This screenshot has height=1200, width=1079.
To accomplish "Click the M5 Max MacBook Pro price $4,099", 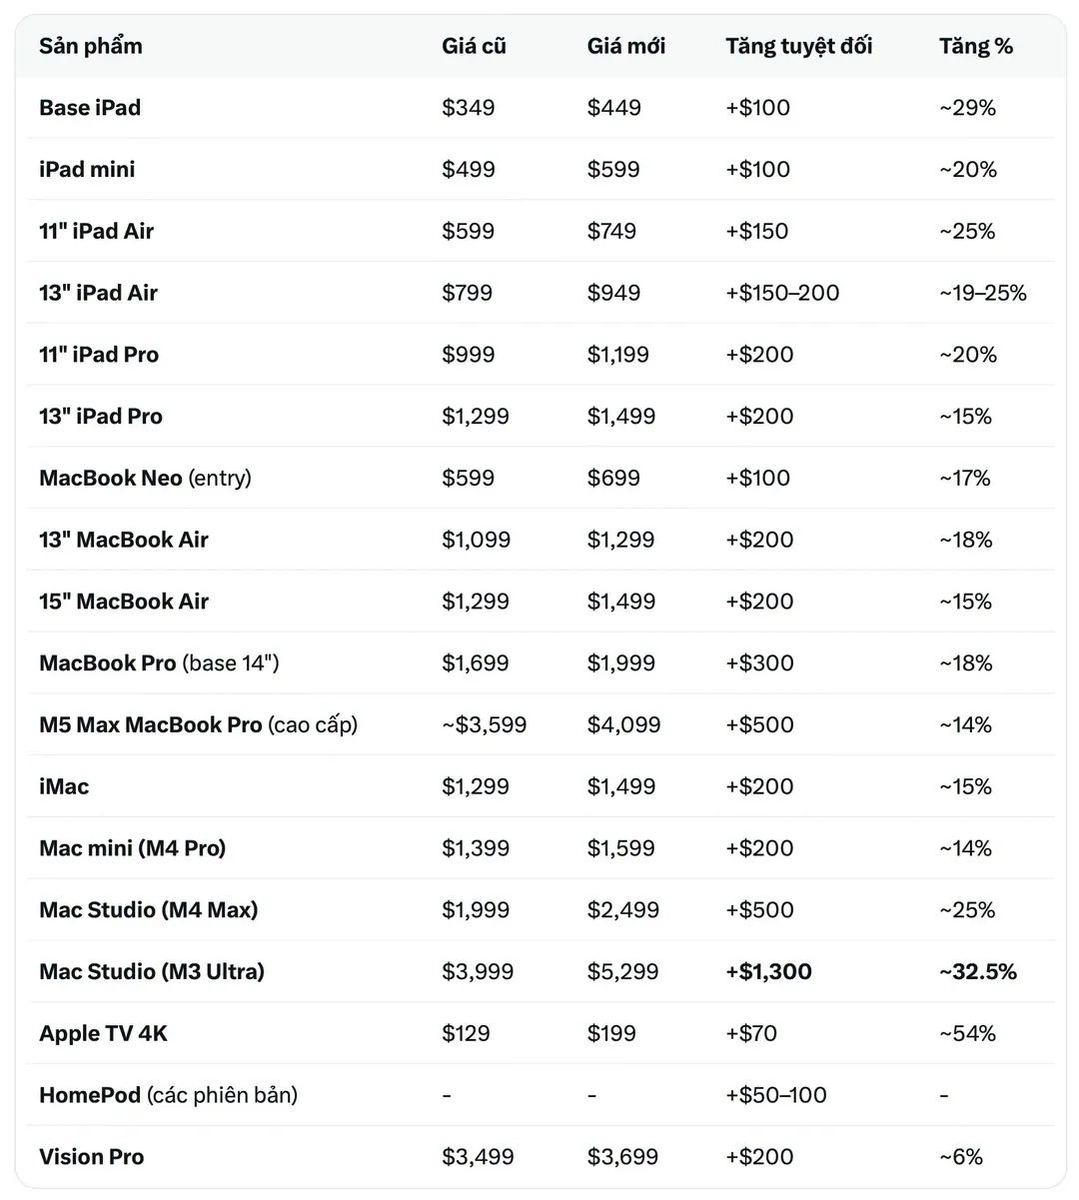I will coord(624,725).
